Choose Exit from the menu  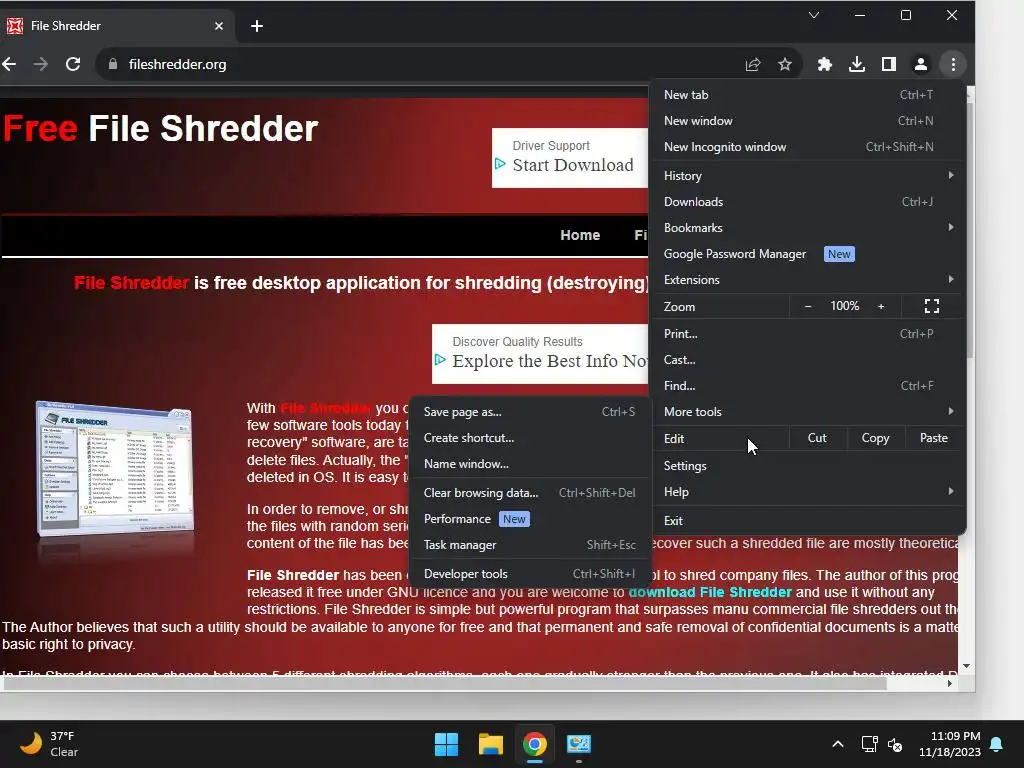point(808,520)
